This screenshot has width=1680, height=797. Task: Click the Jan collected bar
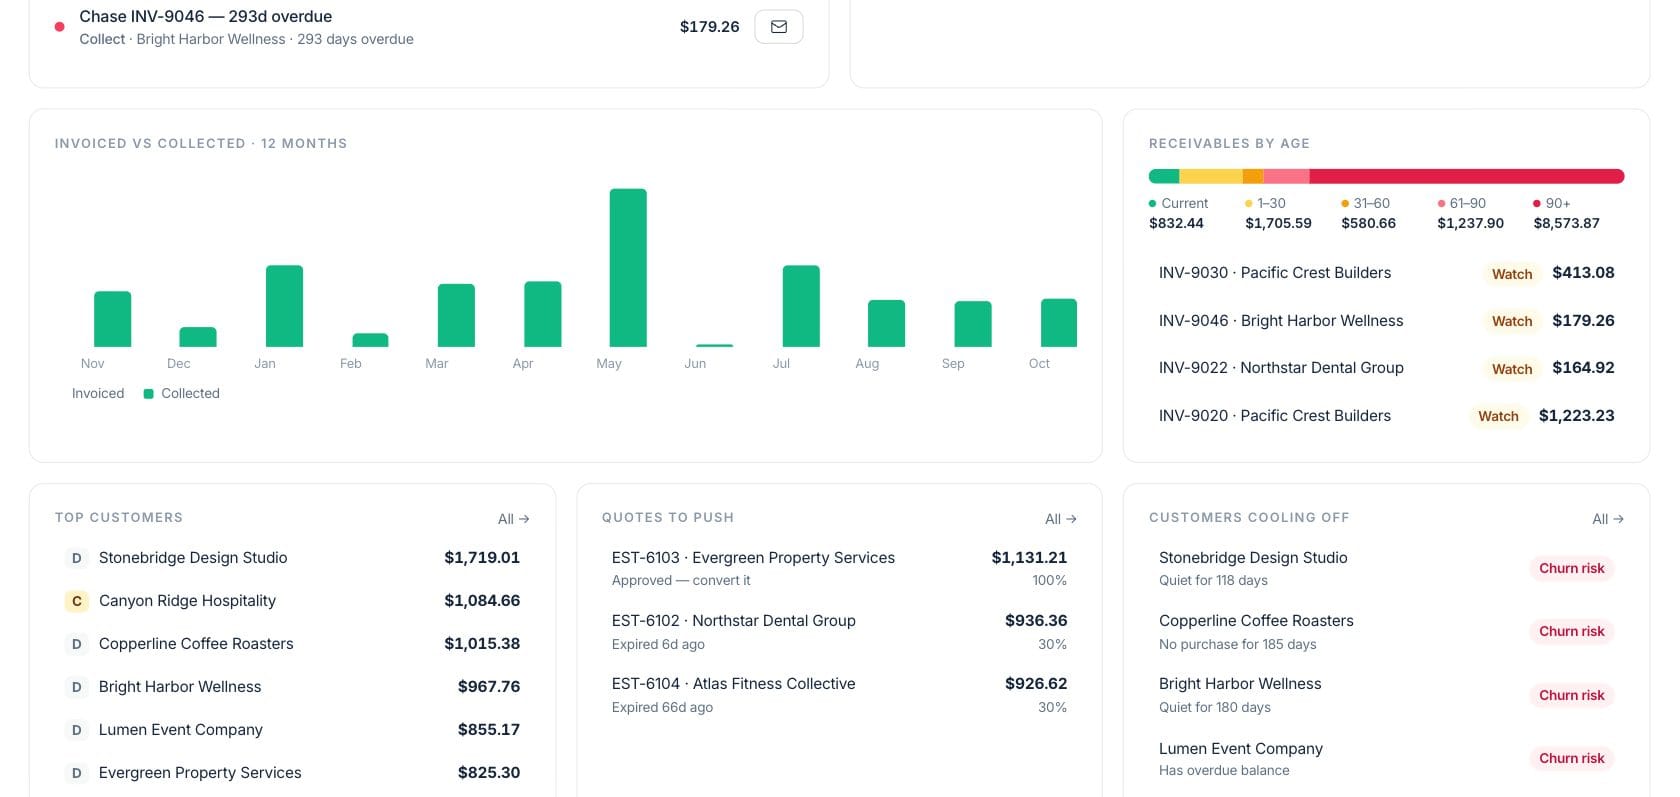point(284,306)
